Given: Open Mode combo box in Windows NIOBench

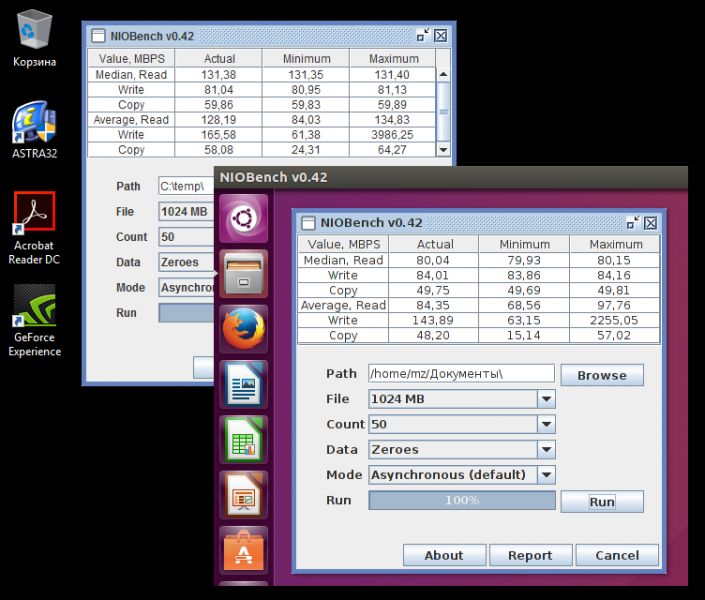Looking at the screenshot, I should point(186,287).
